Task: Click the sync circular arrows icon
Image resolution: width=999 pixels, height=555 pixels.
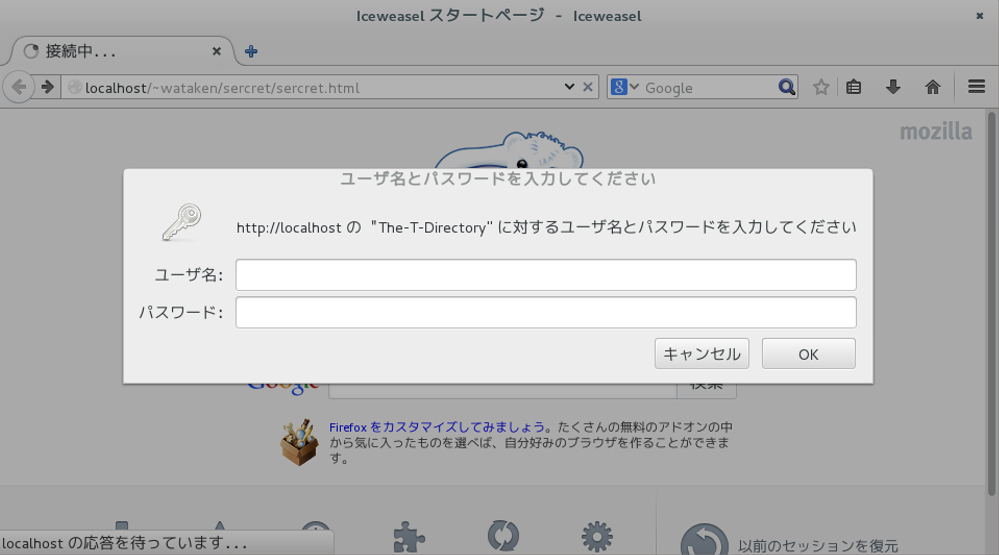Action: point(503,536)
